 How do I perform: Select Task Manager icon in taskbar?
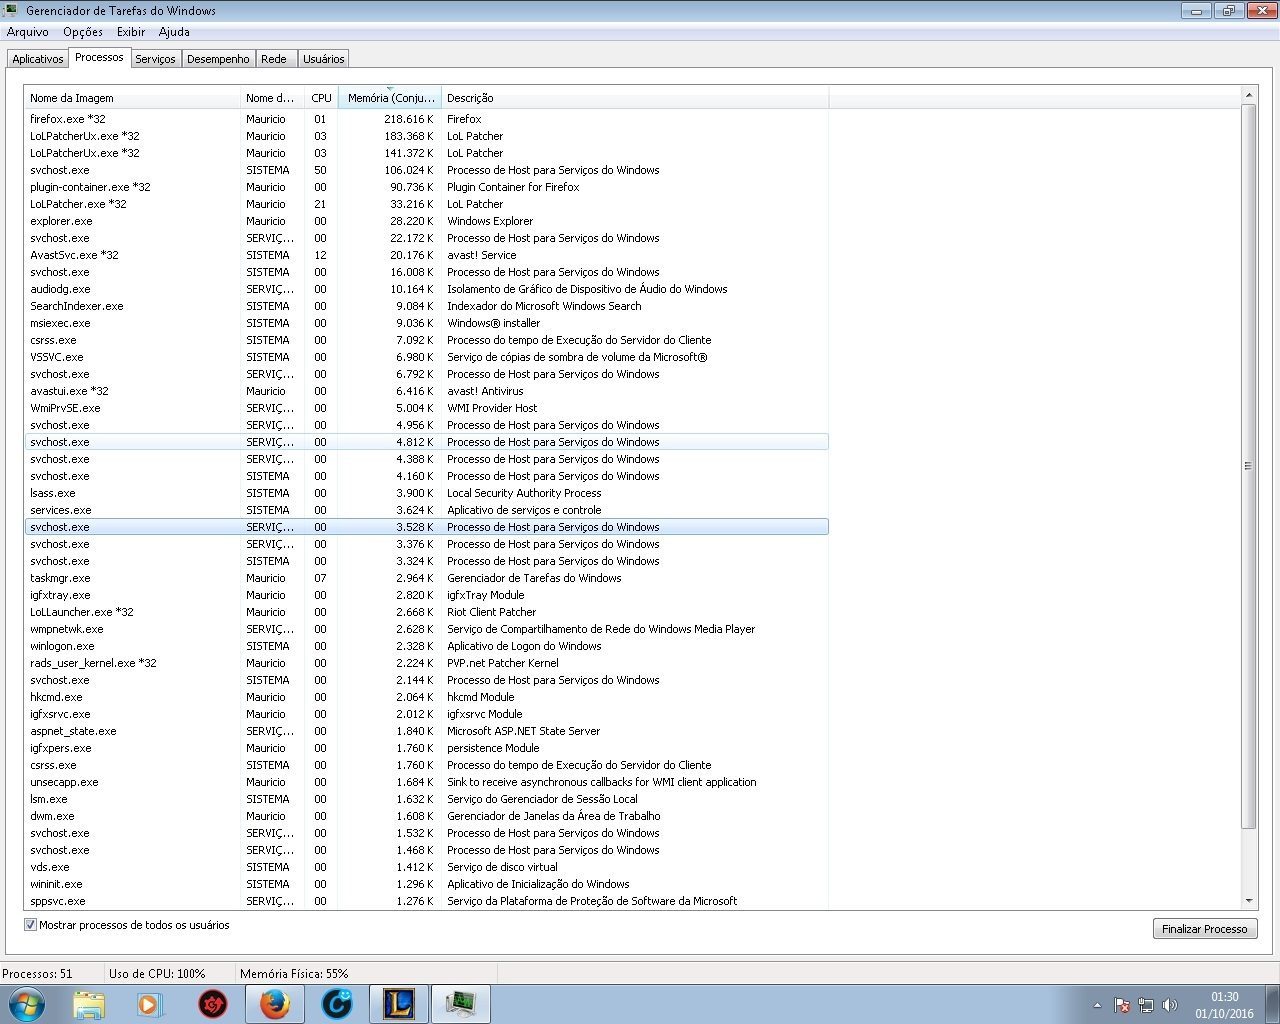click(461, 1004)
